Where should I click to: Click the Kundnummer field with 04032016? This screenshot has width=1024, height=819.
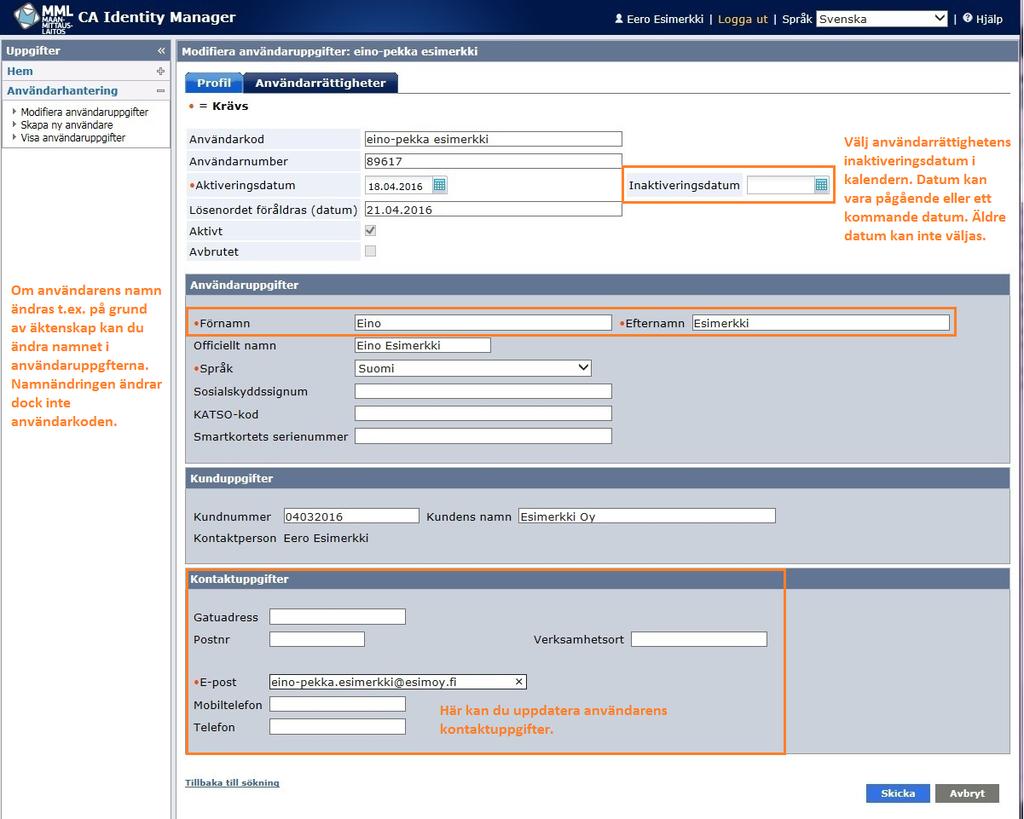pyautogui.click(x=351, y=517)
